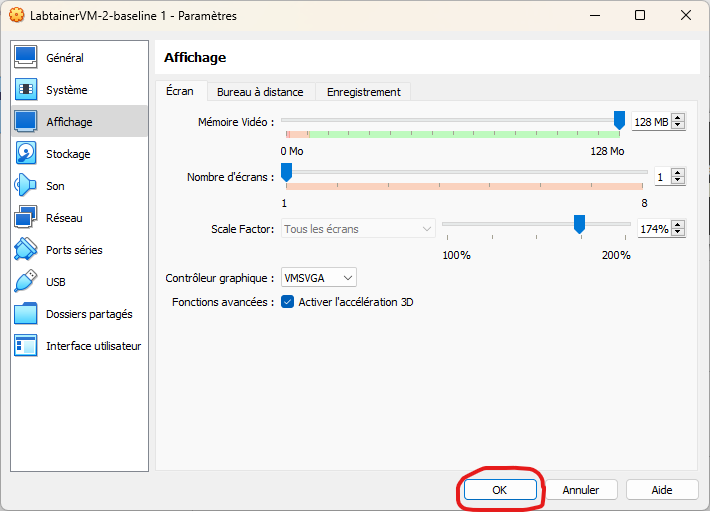The image size is (710, 512).
Task: Open Stockage disk icon in sidebar
Action: pos(26,154)
